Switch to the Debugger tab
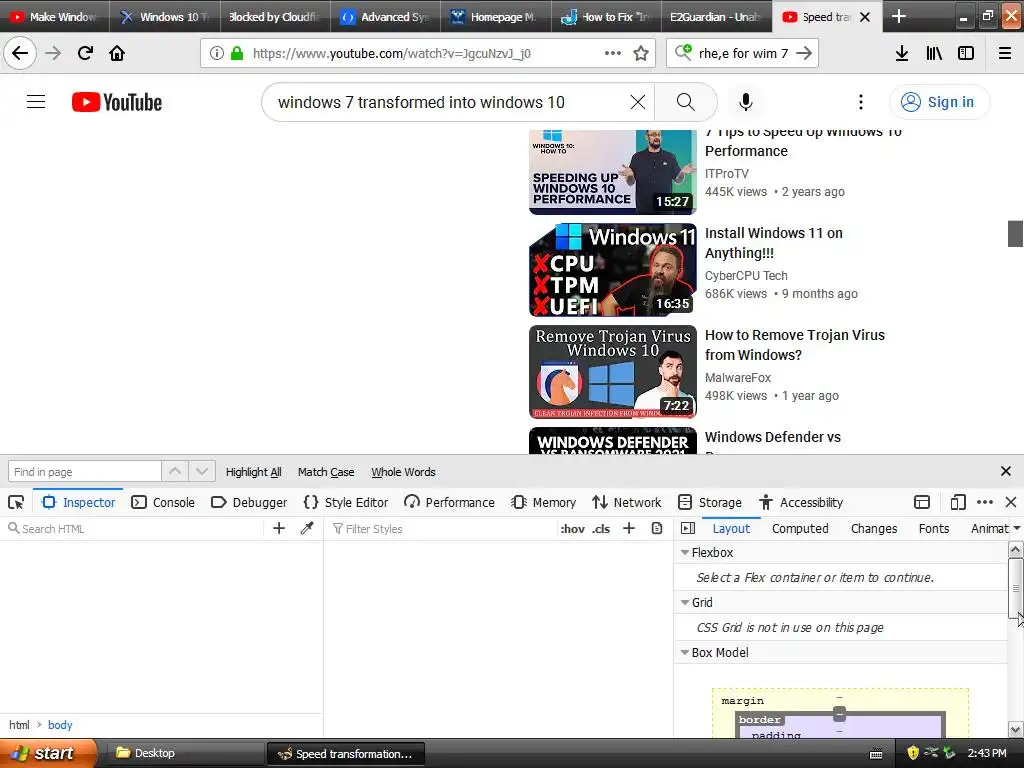 (x=249, y=502)
